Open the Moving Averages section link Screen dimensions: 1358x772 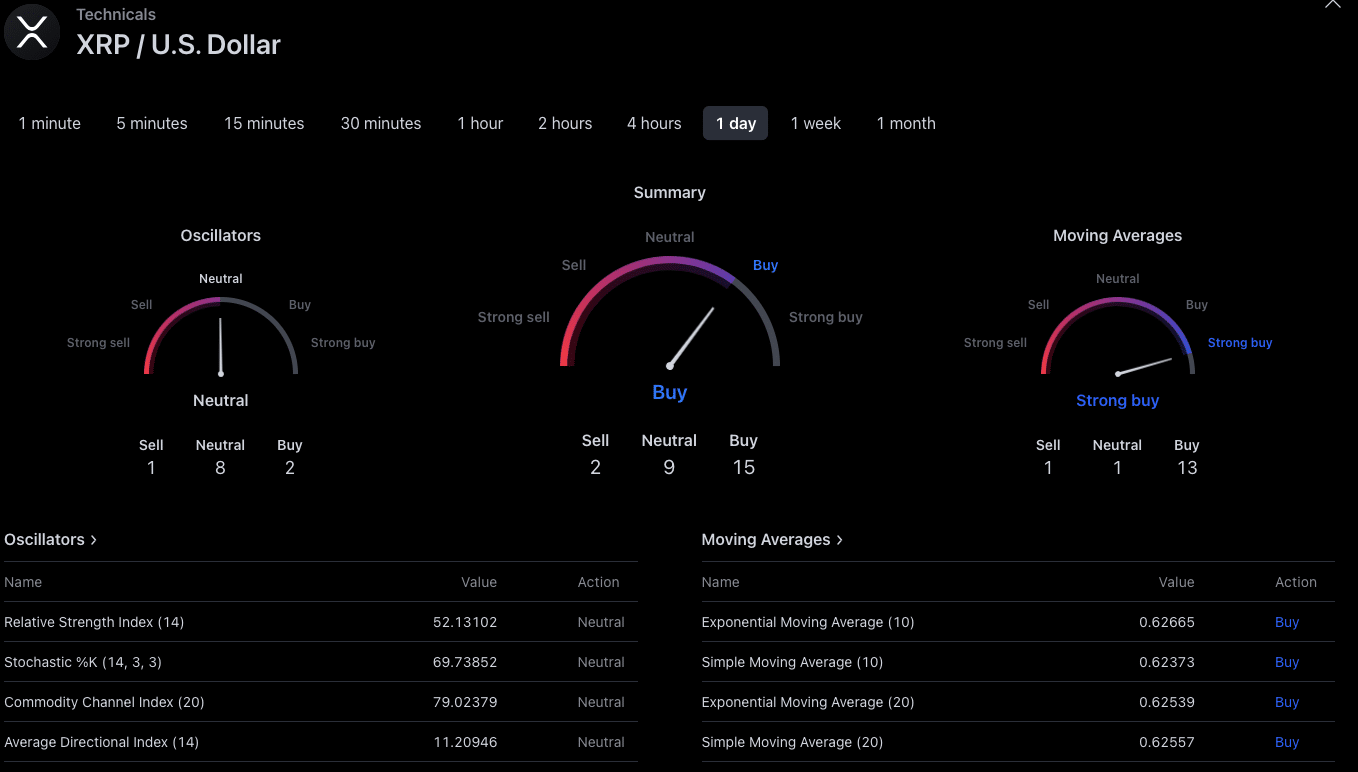(x=772, y=539)
